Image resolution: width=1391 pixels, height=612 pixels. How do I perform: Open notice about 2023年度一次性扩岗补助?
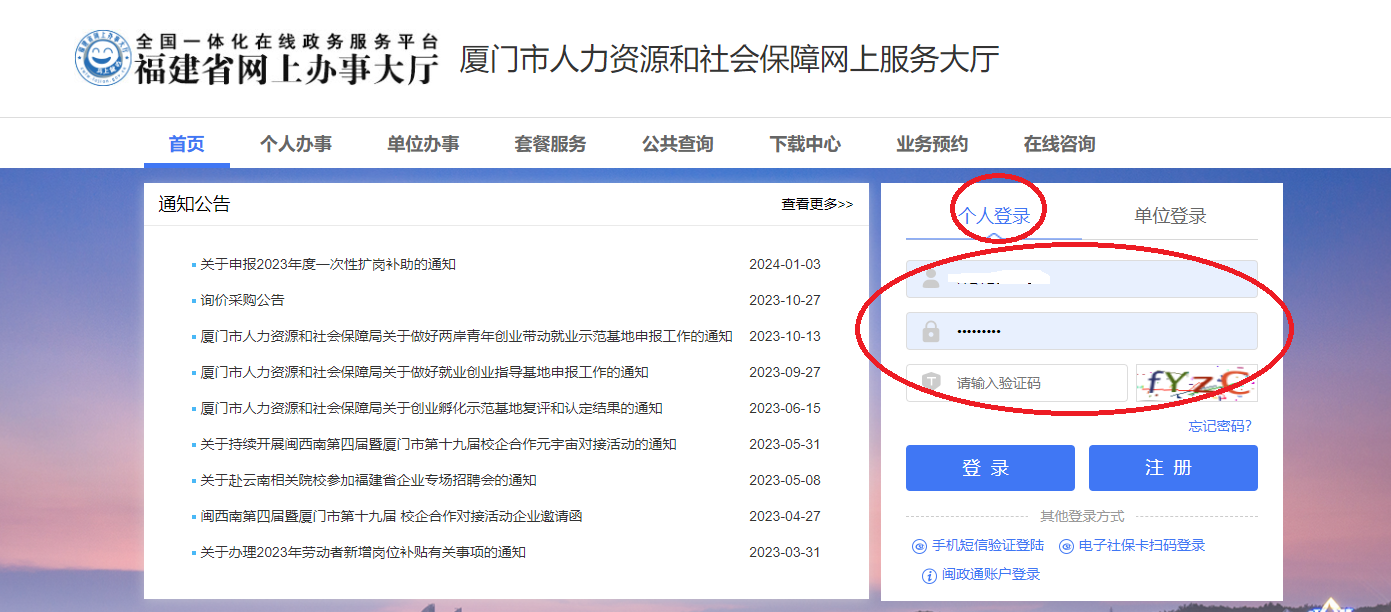pos(328,264)
